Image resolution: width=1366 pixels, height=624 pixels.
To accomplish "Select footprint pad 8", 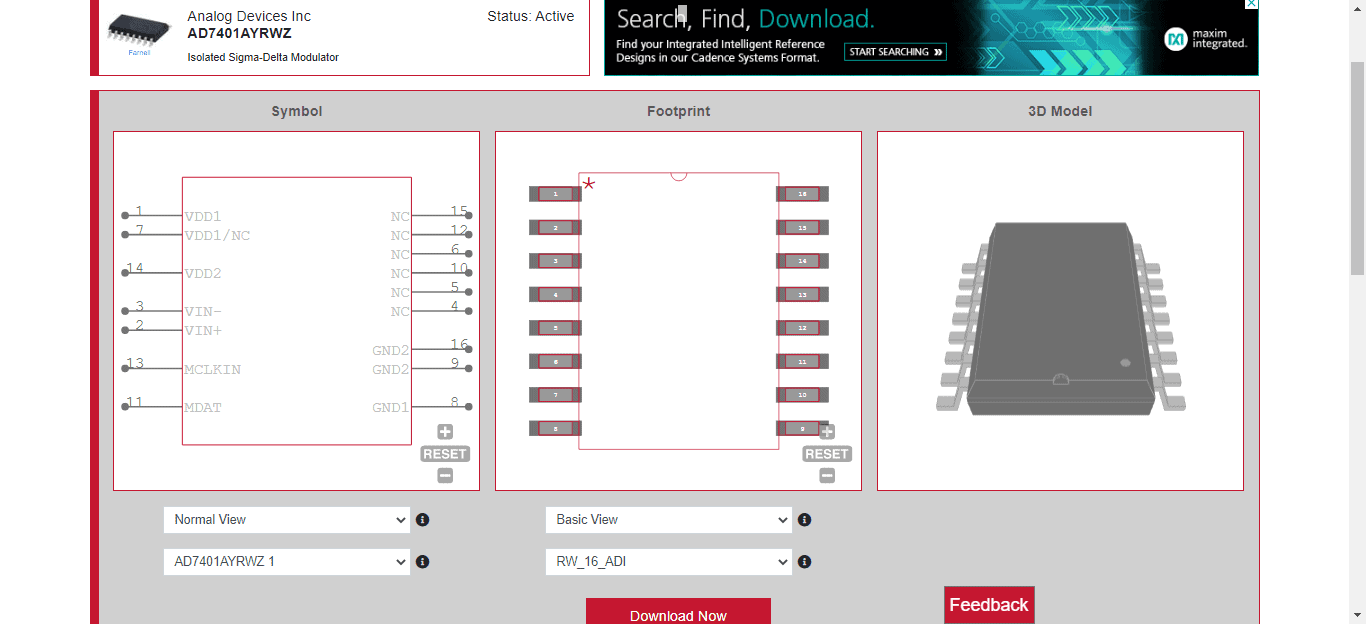I will (x=555, y=428).
